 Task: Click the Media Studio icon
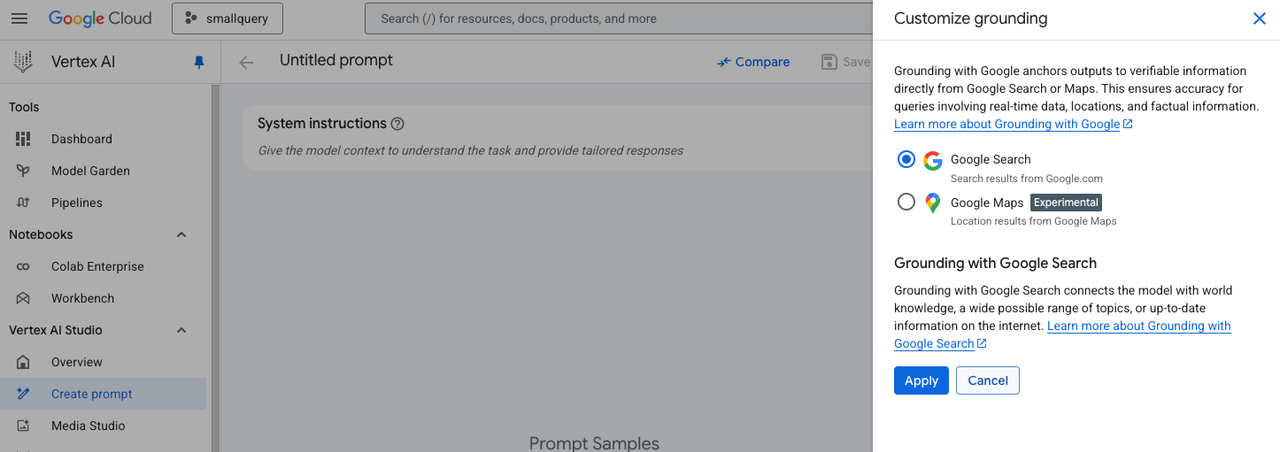23,426
